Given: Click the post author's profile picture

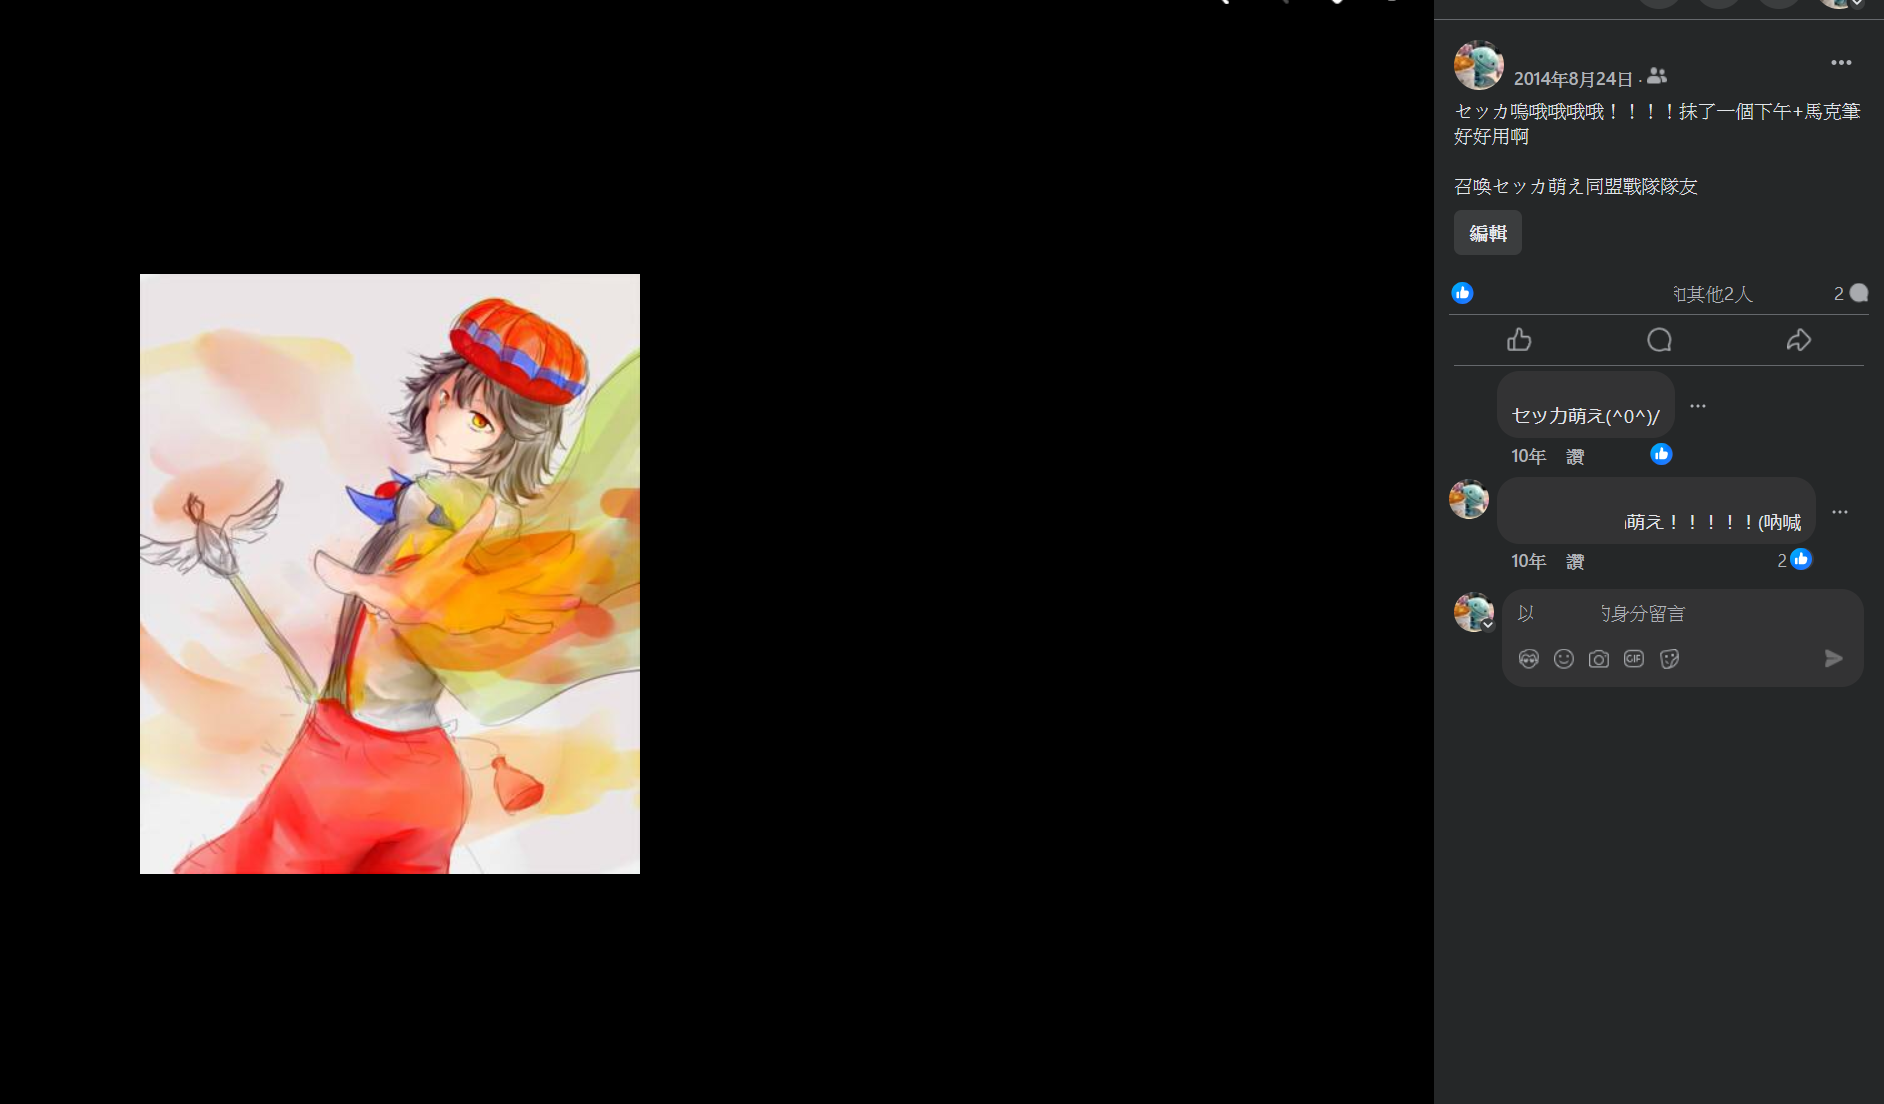Looking at the screenshot, I should tap(1478, 65).
